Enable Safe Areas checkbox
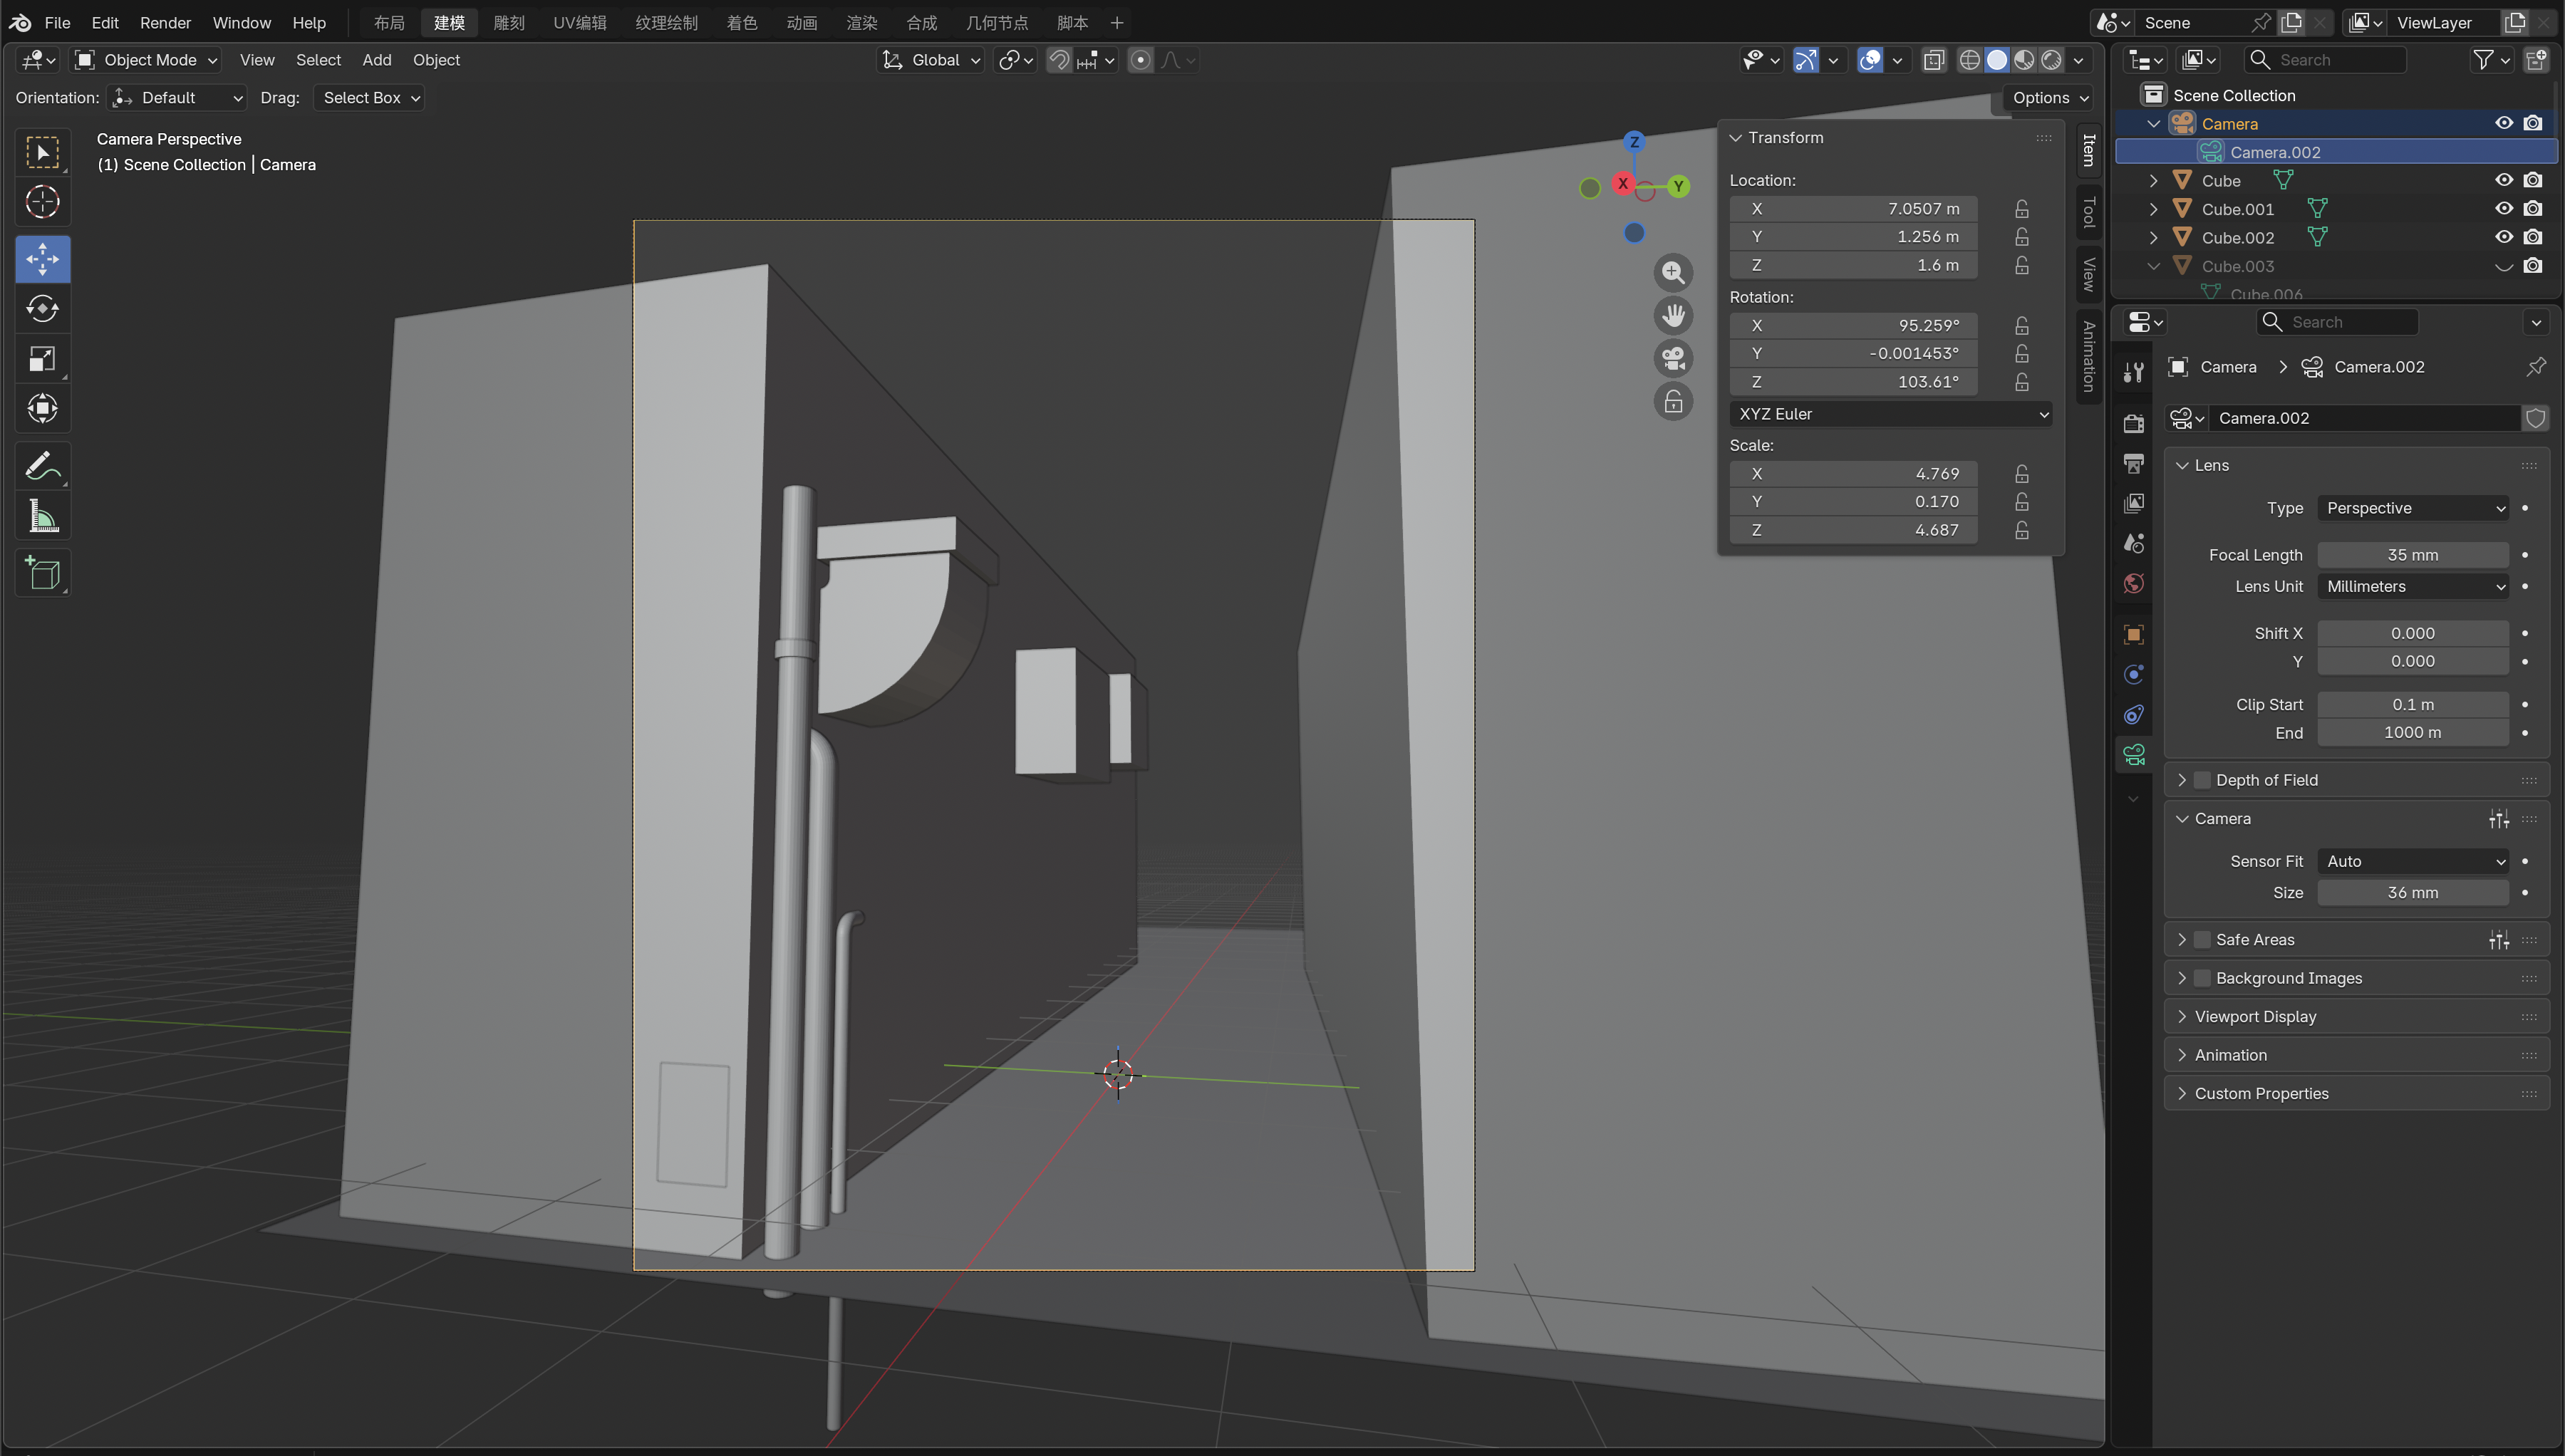This screenshot has width=2565, height=1456. coord(2201,939)
